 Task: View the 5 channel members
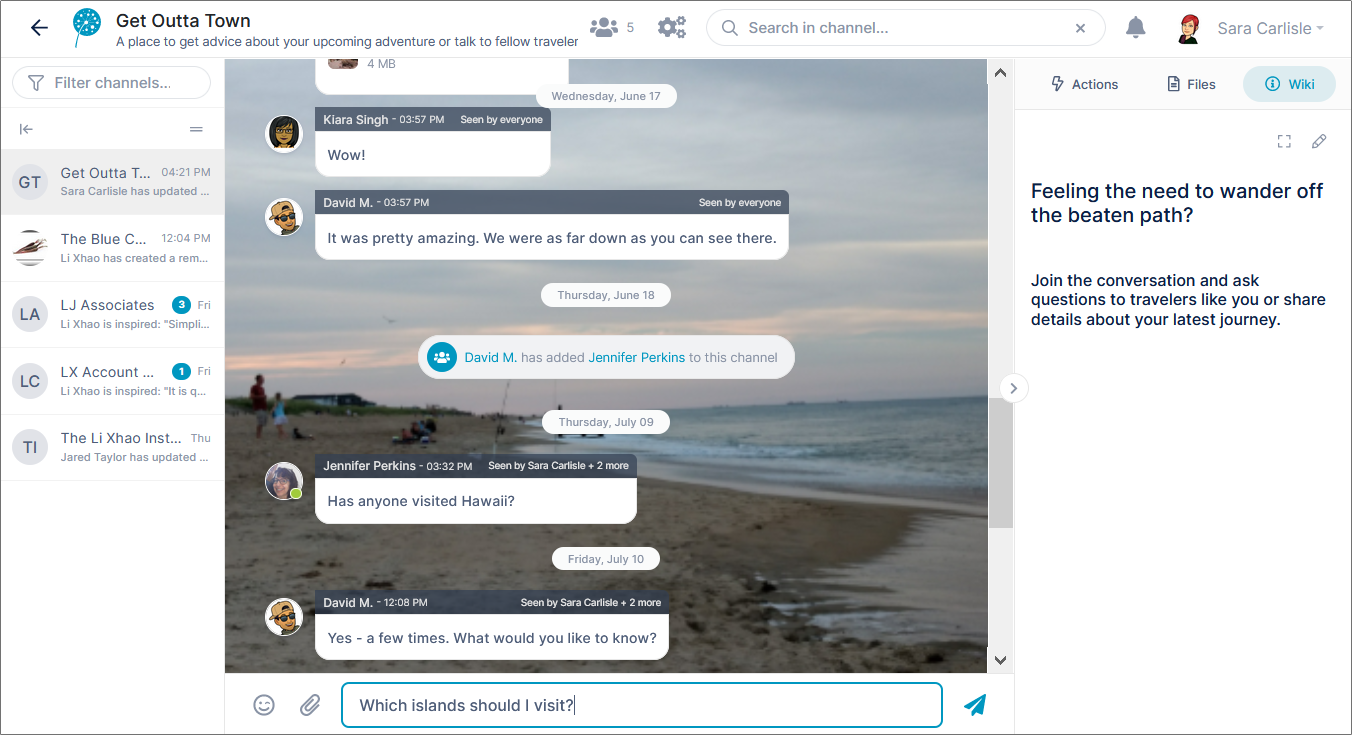coord(612,28)
